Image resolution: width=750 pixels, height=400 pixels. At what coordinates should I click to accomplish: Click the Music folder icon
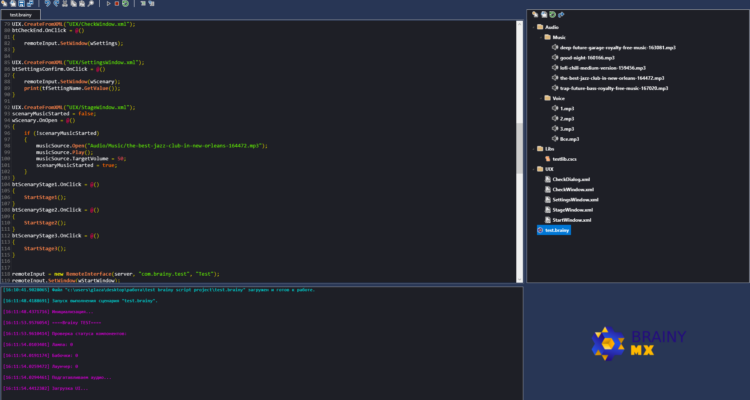coord(548,37)
